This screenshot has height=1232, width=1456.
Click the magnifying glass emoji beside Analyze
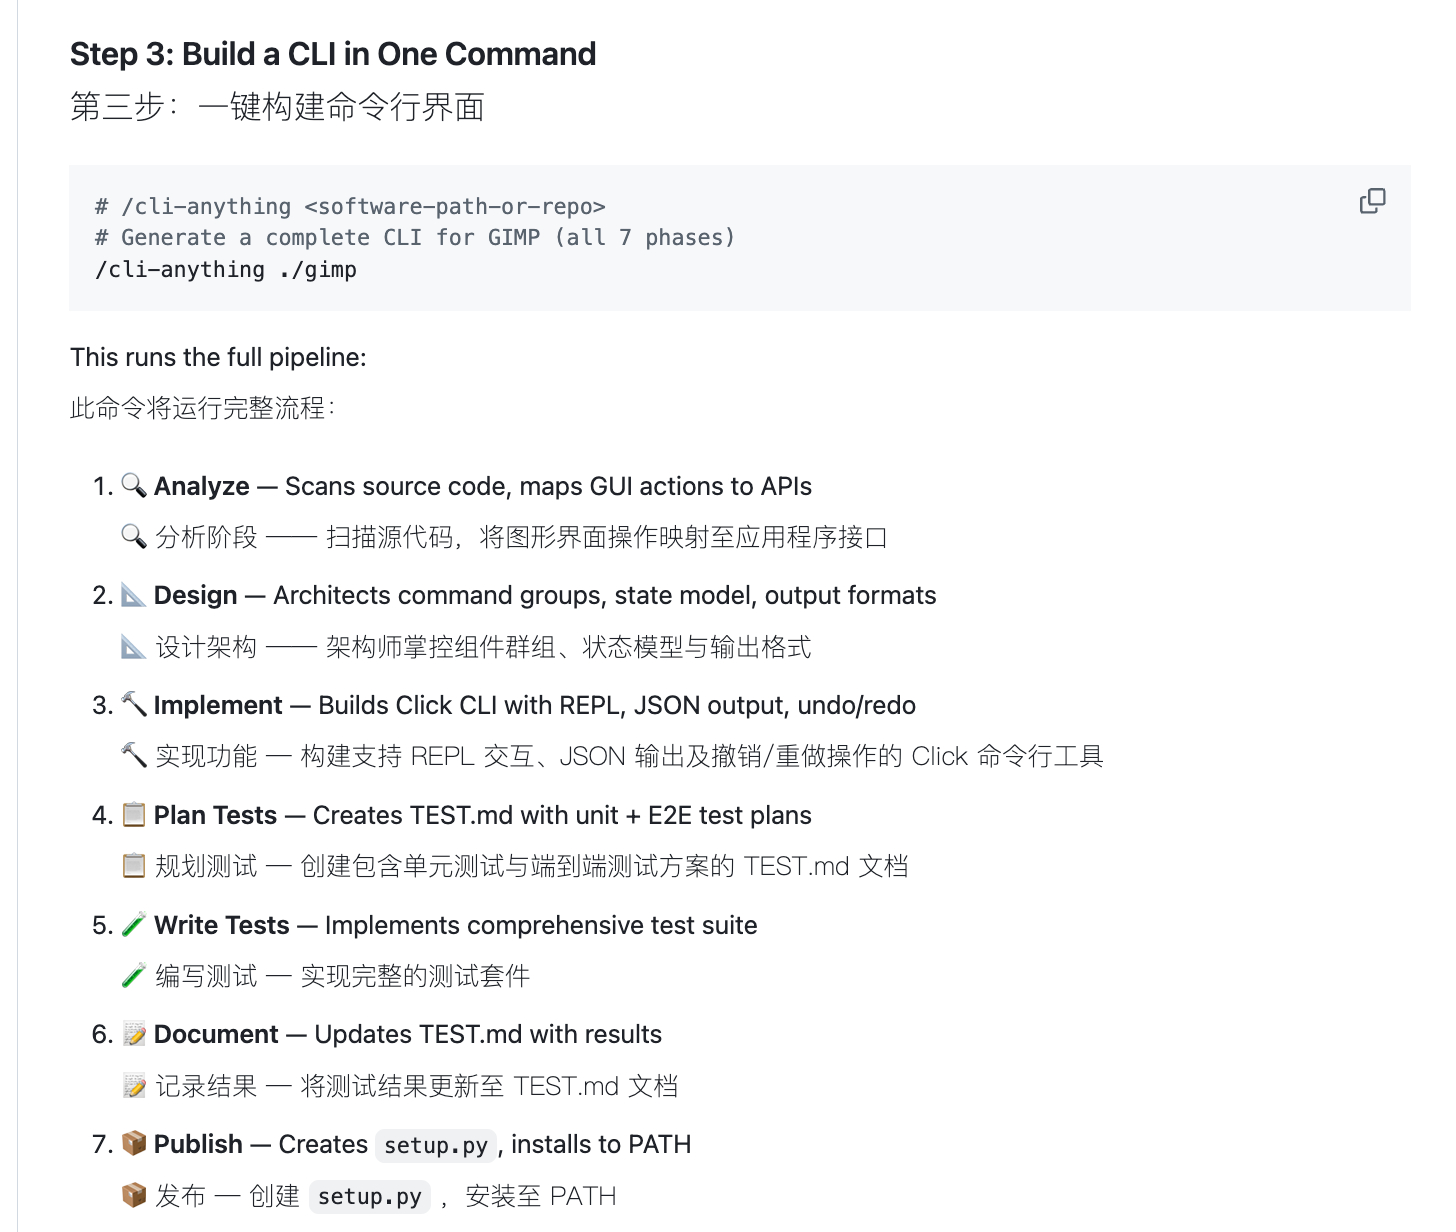coord(134,485)
